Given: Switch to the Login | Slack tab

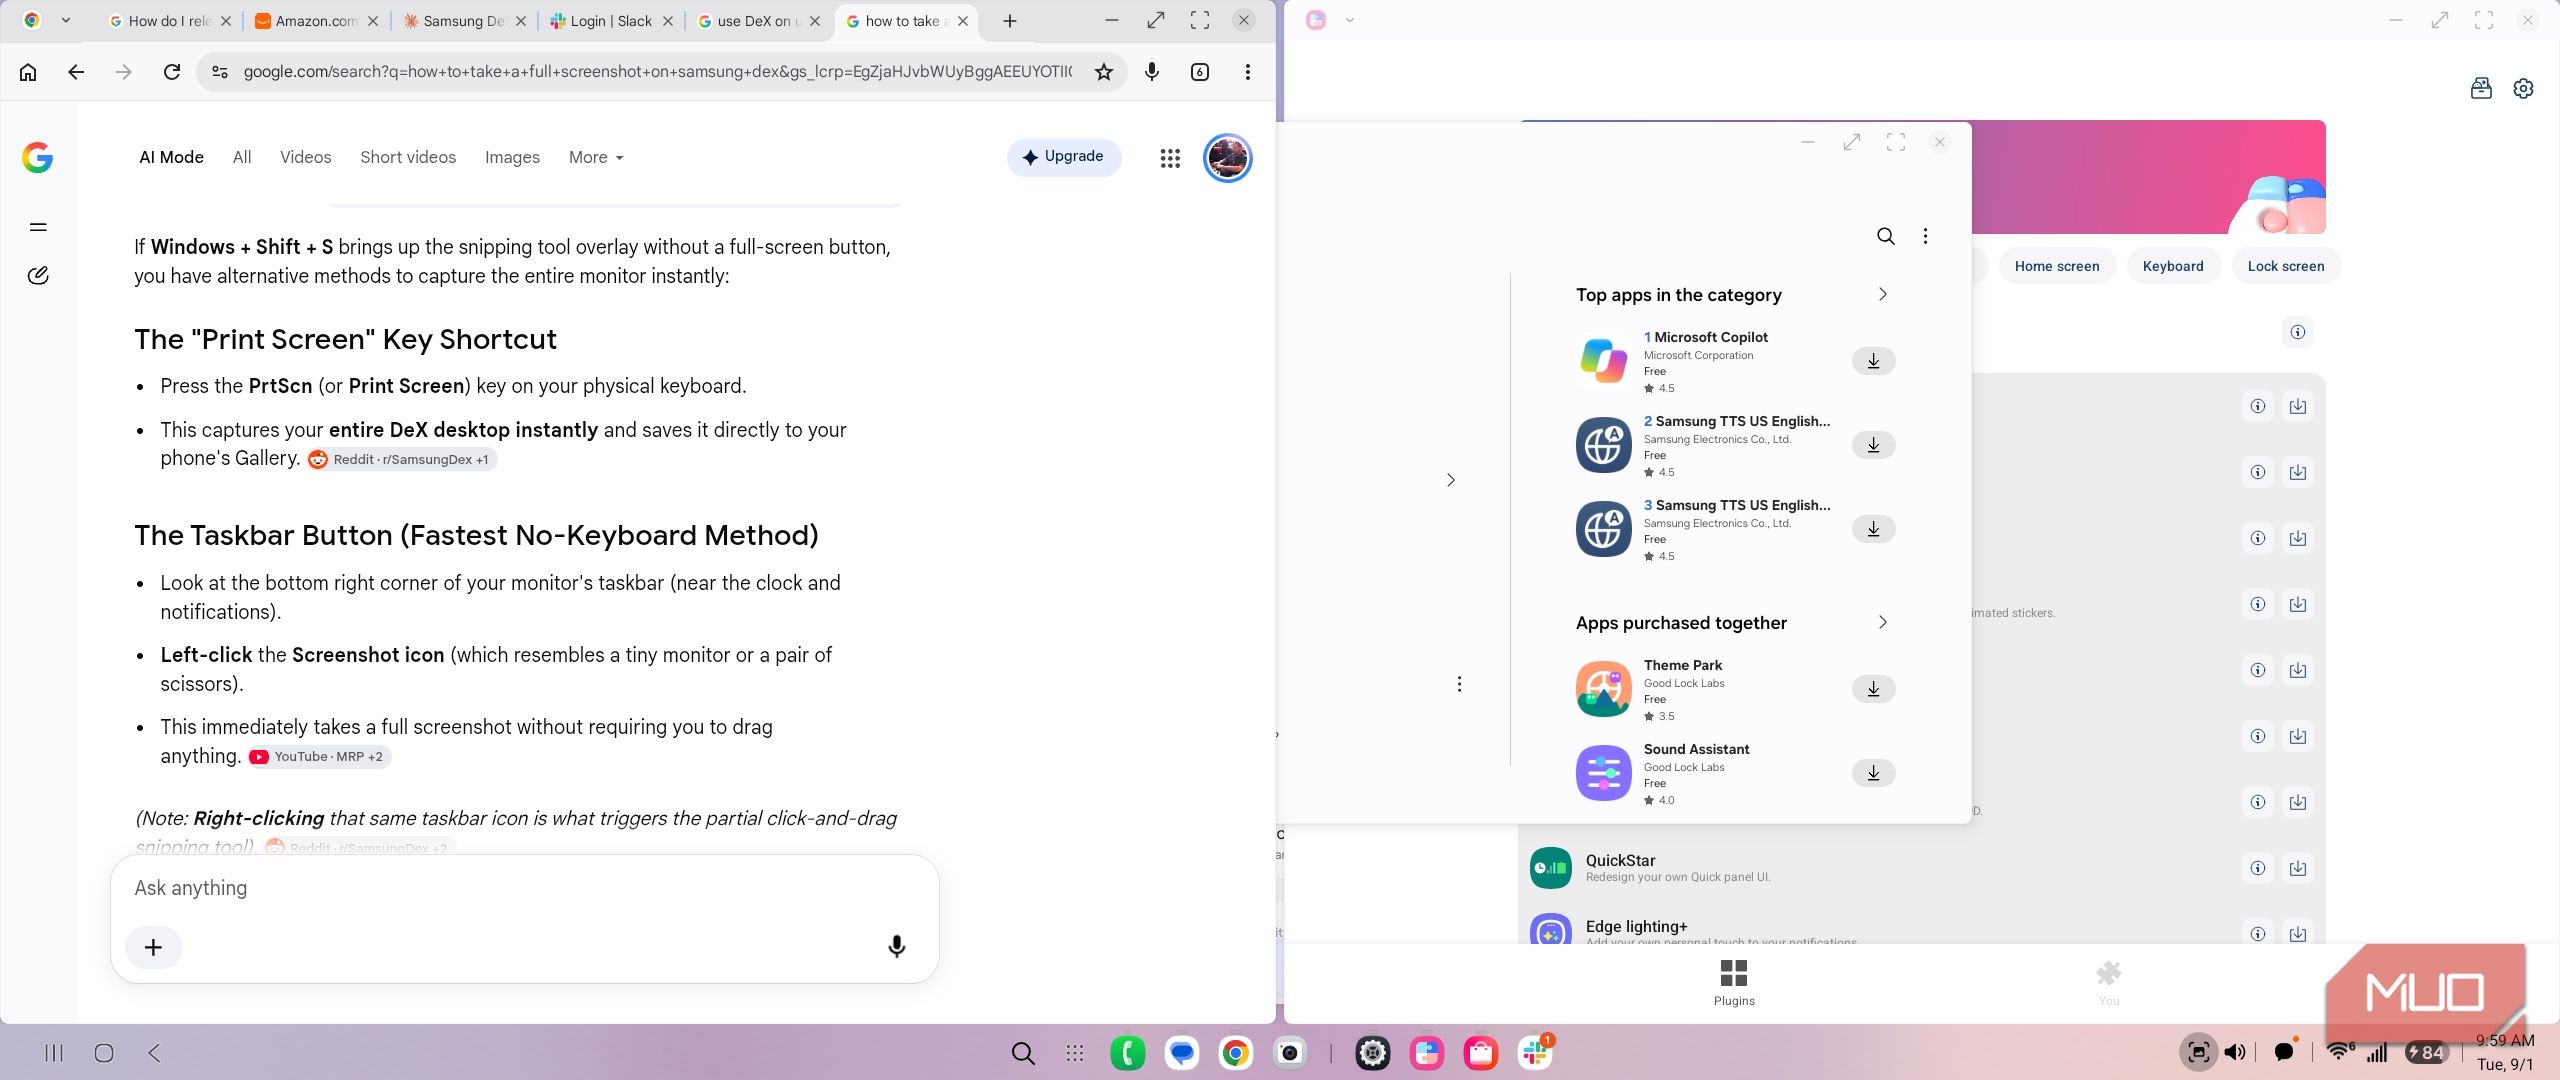Looking at the screenshot, I should tap(611, 21).
